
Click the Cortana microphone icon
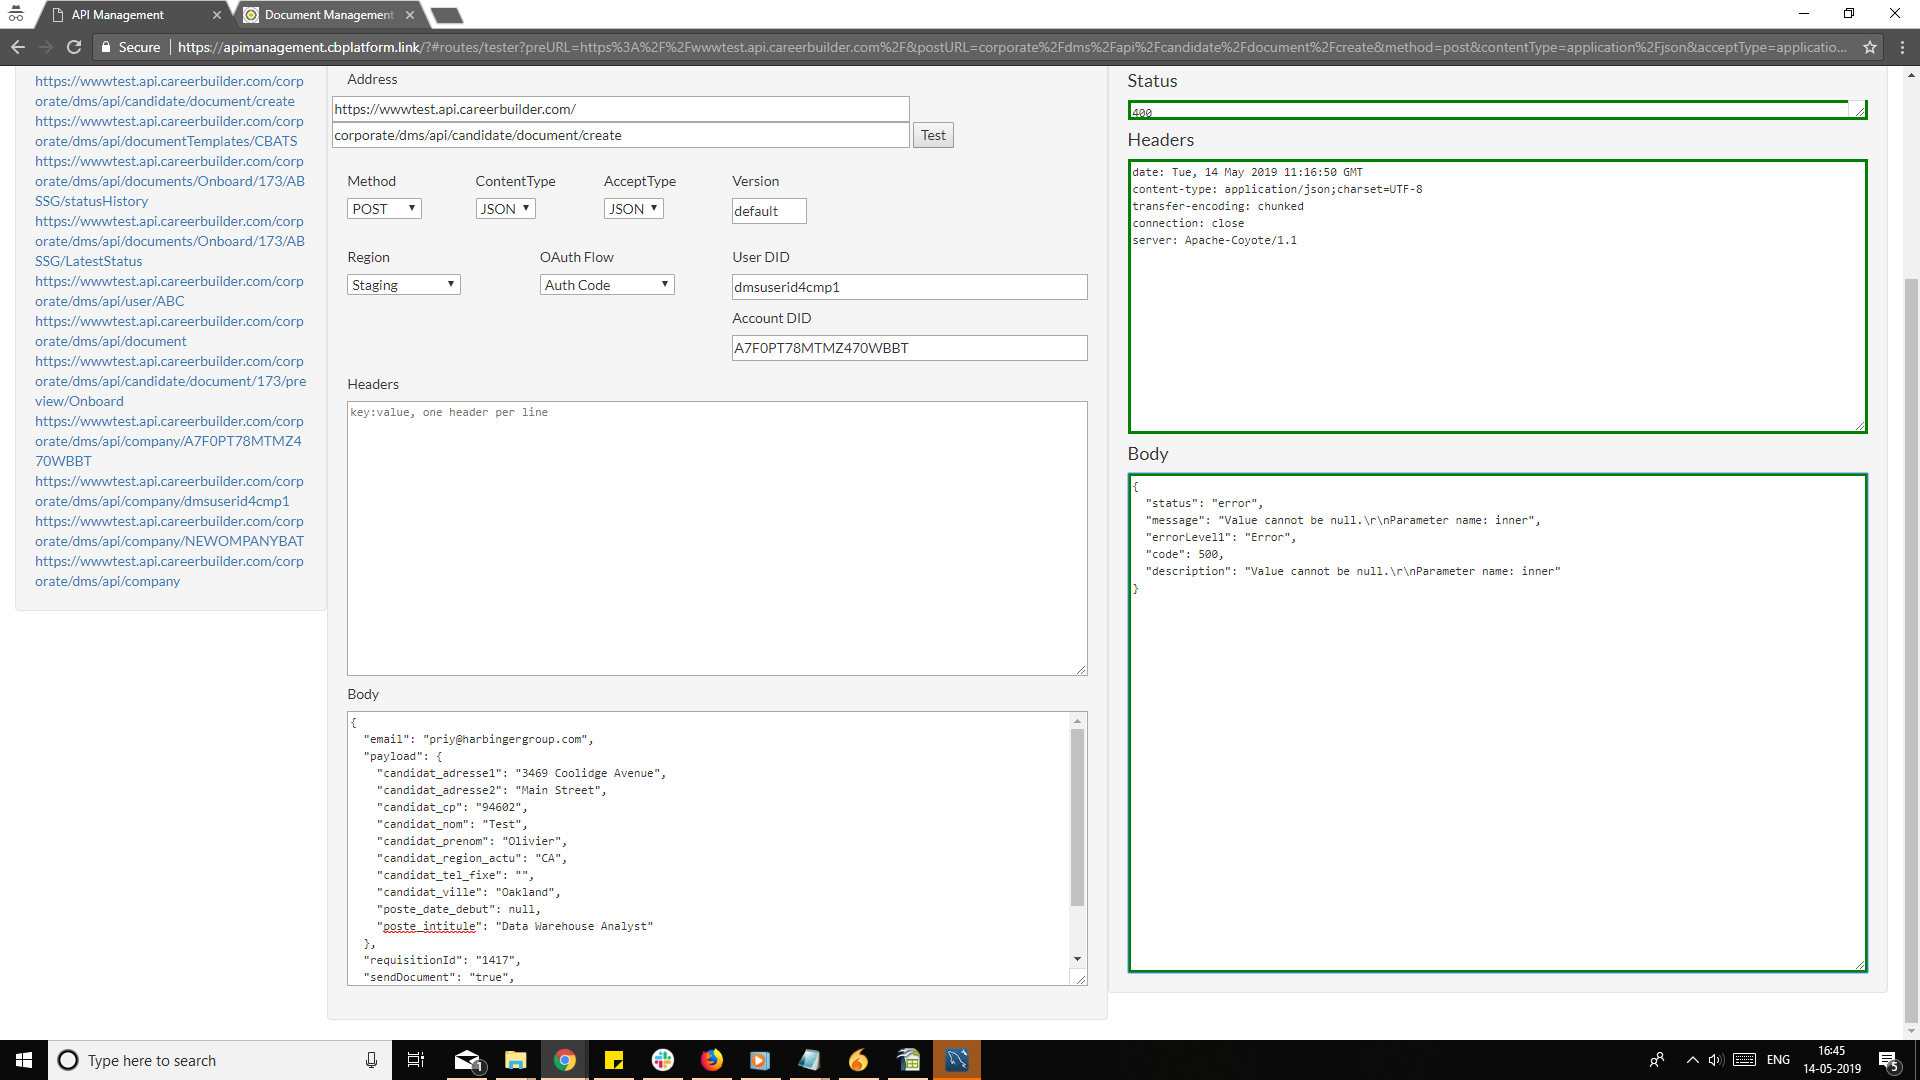tap(371, 1060)
